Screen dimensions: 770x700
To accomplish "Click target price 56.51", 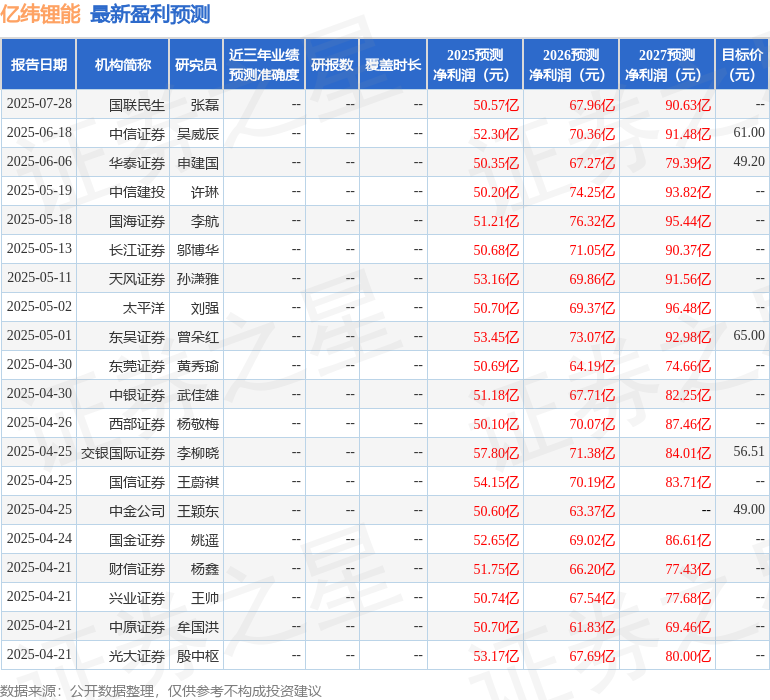I will tap(749, 451).
